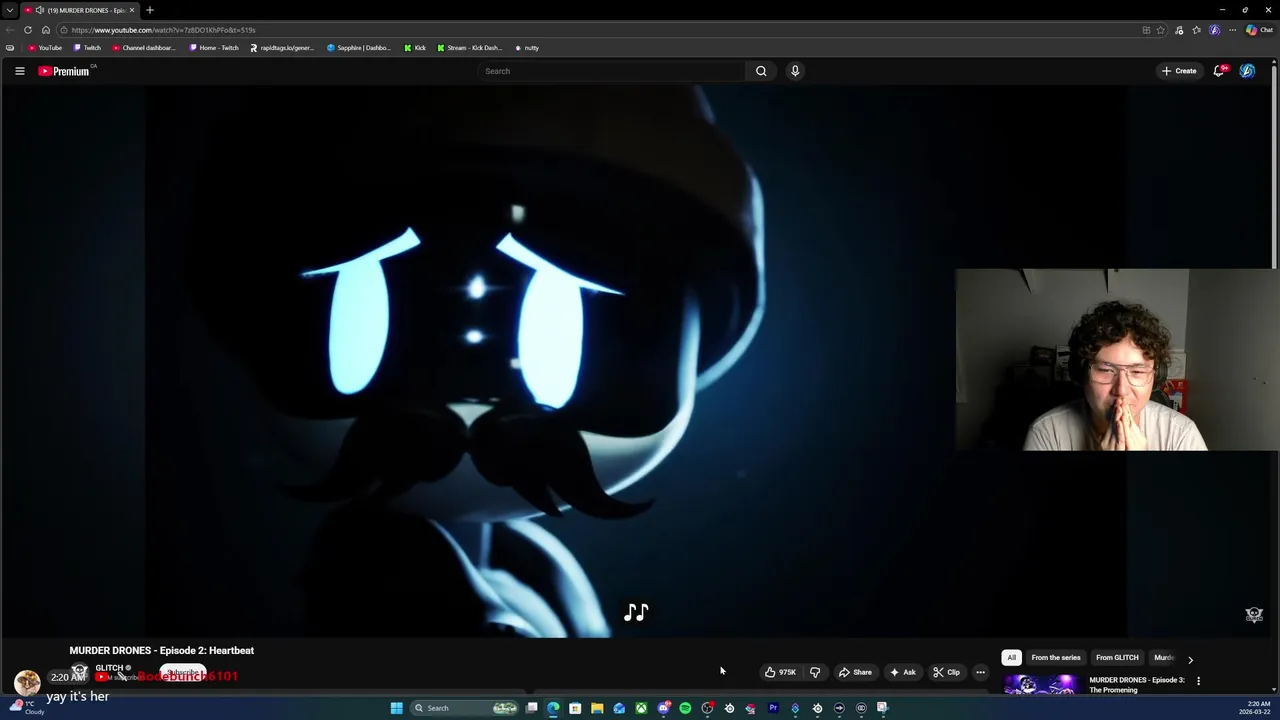Open the Stream - Kick Dashboard bookmark
The image size is (1280, 720).
coord(470,48)
